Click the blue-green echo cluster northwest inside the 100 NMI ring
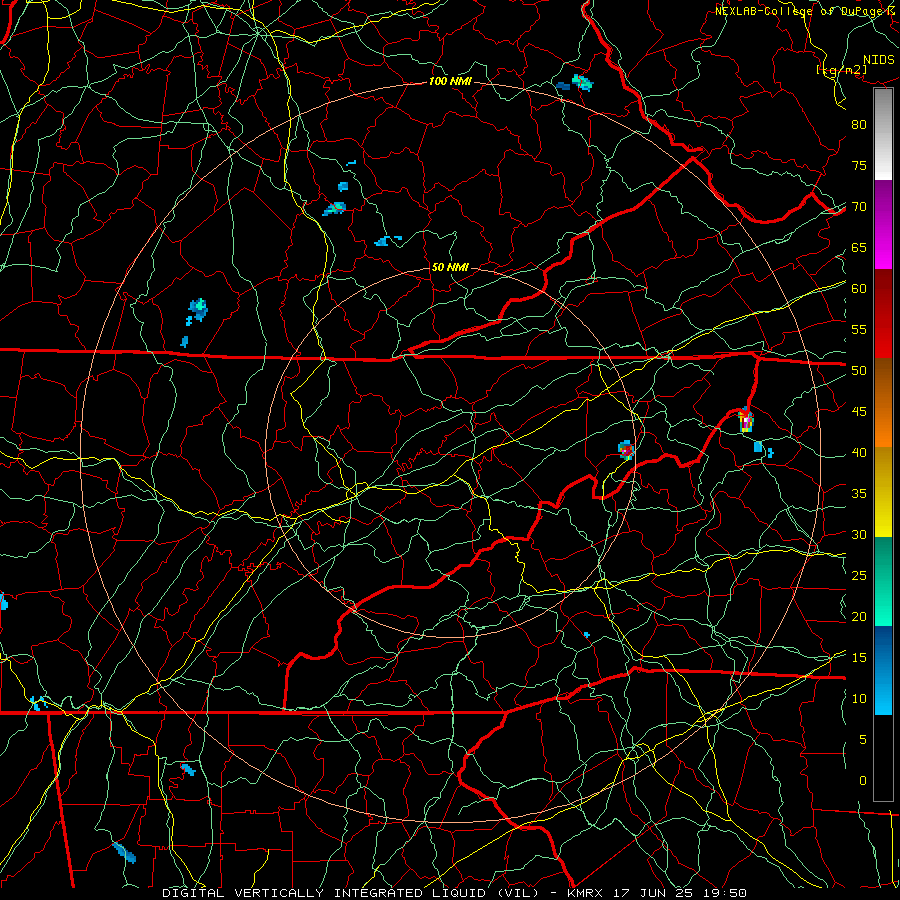 pyautogui.click(x=197, y=311)
